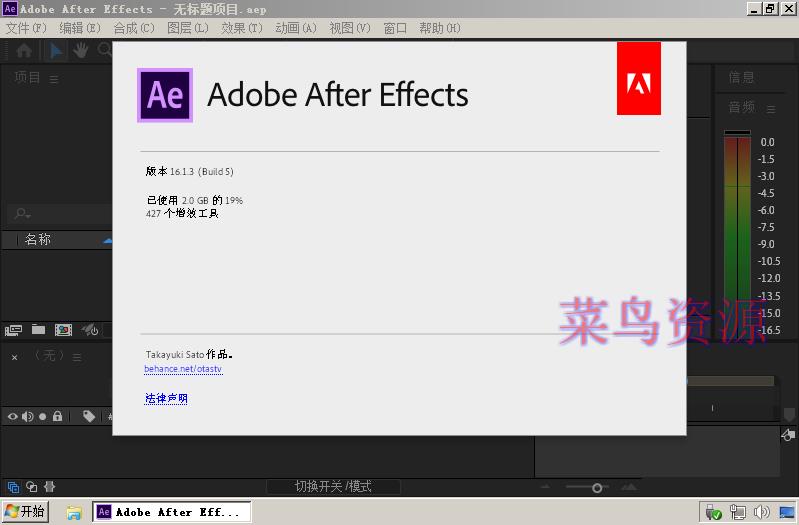Select the Selection arrow tool
This screenshot has height=525, width=799.
(56, 50)
